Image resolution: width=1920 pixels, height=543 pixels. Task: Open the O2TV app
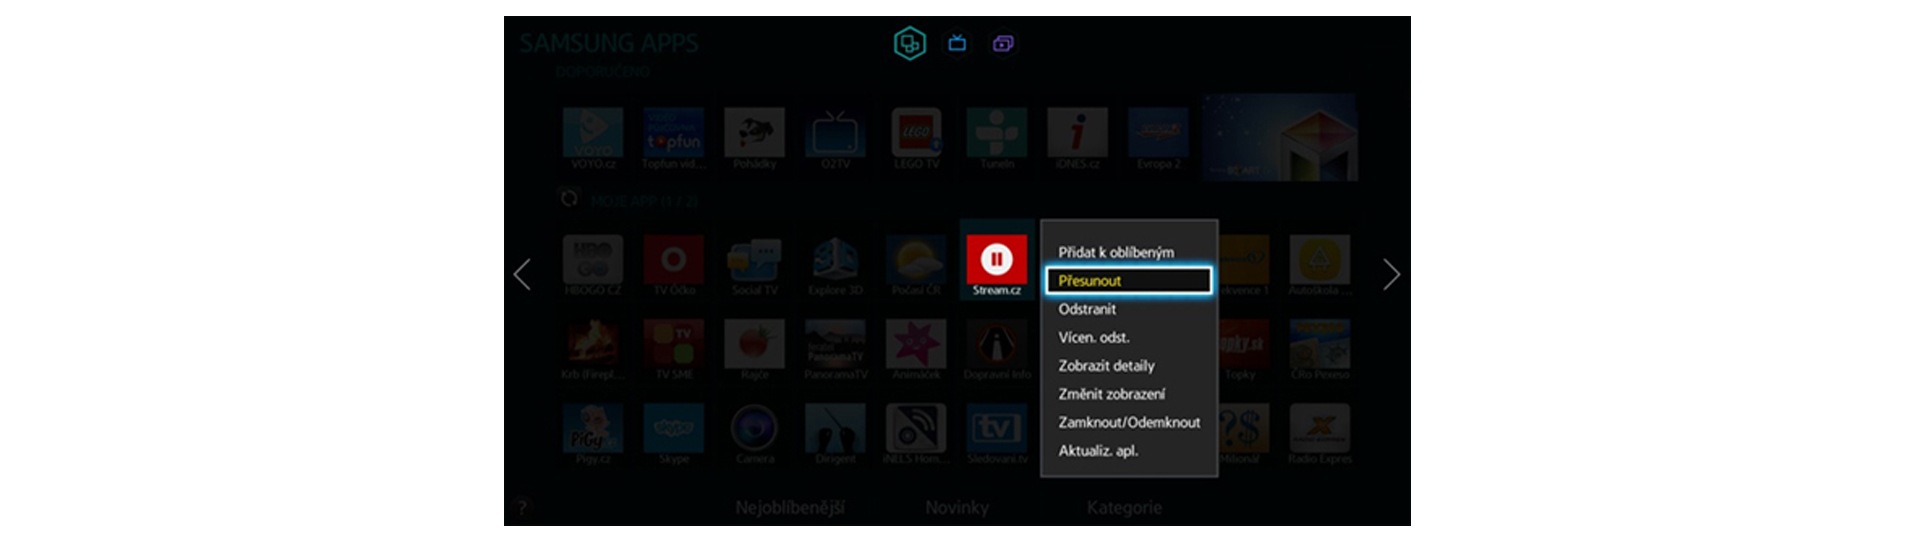pos(835,139)
